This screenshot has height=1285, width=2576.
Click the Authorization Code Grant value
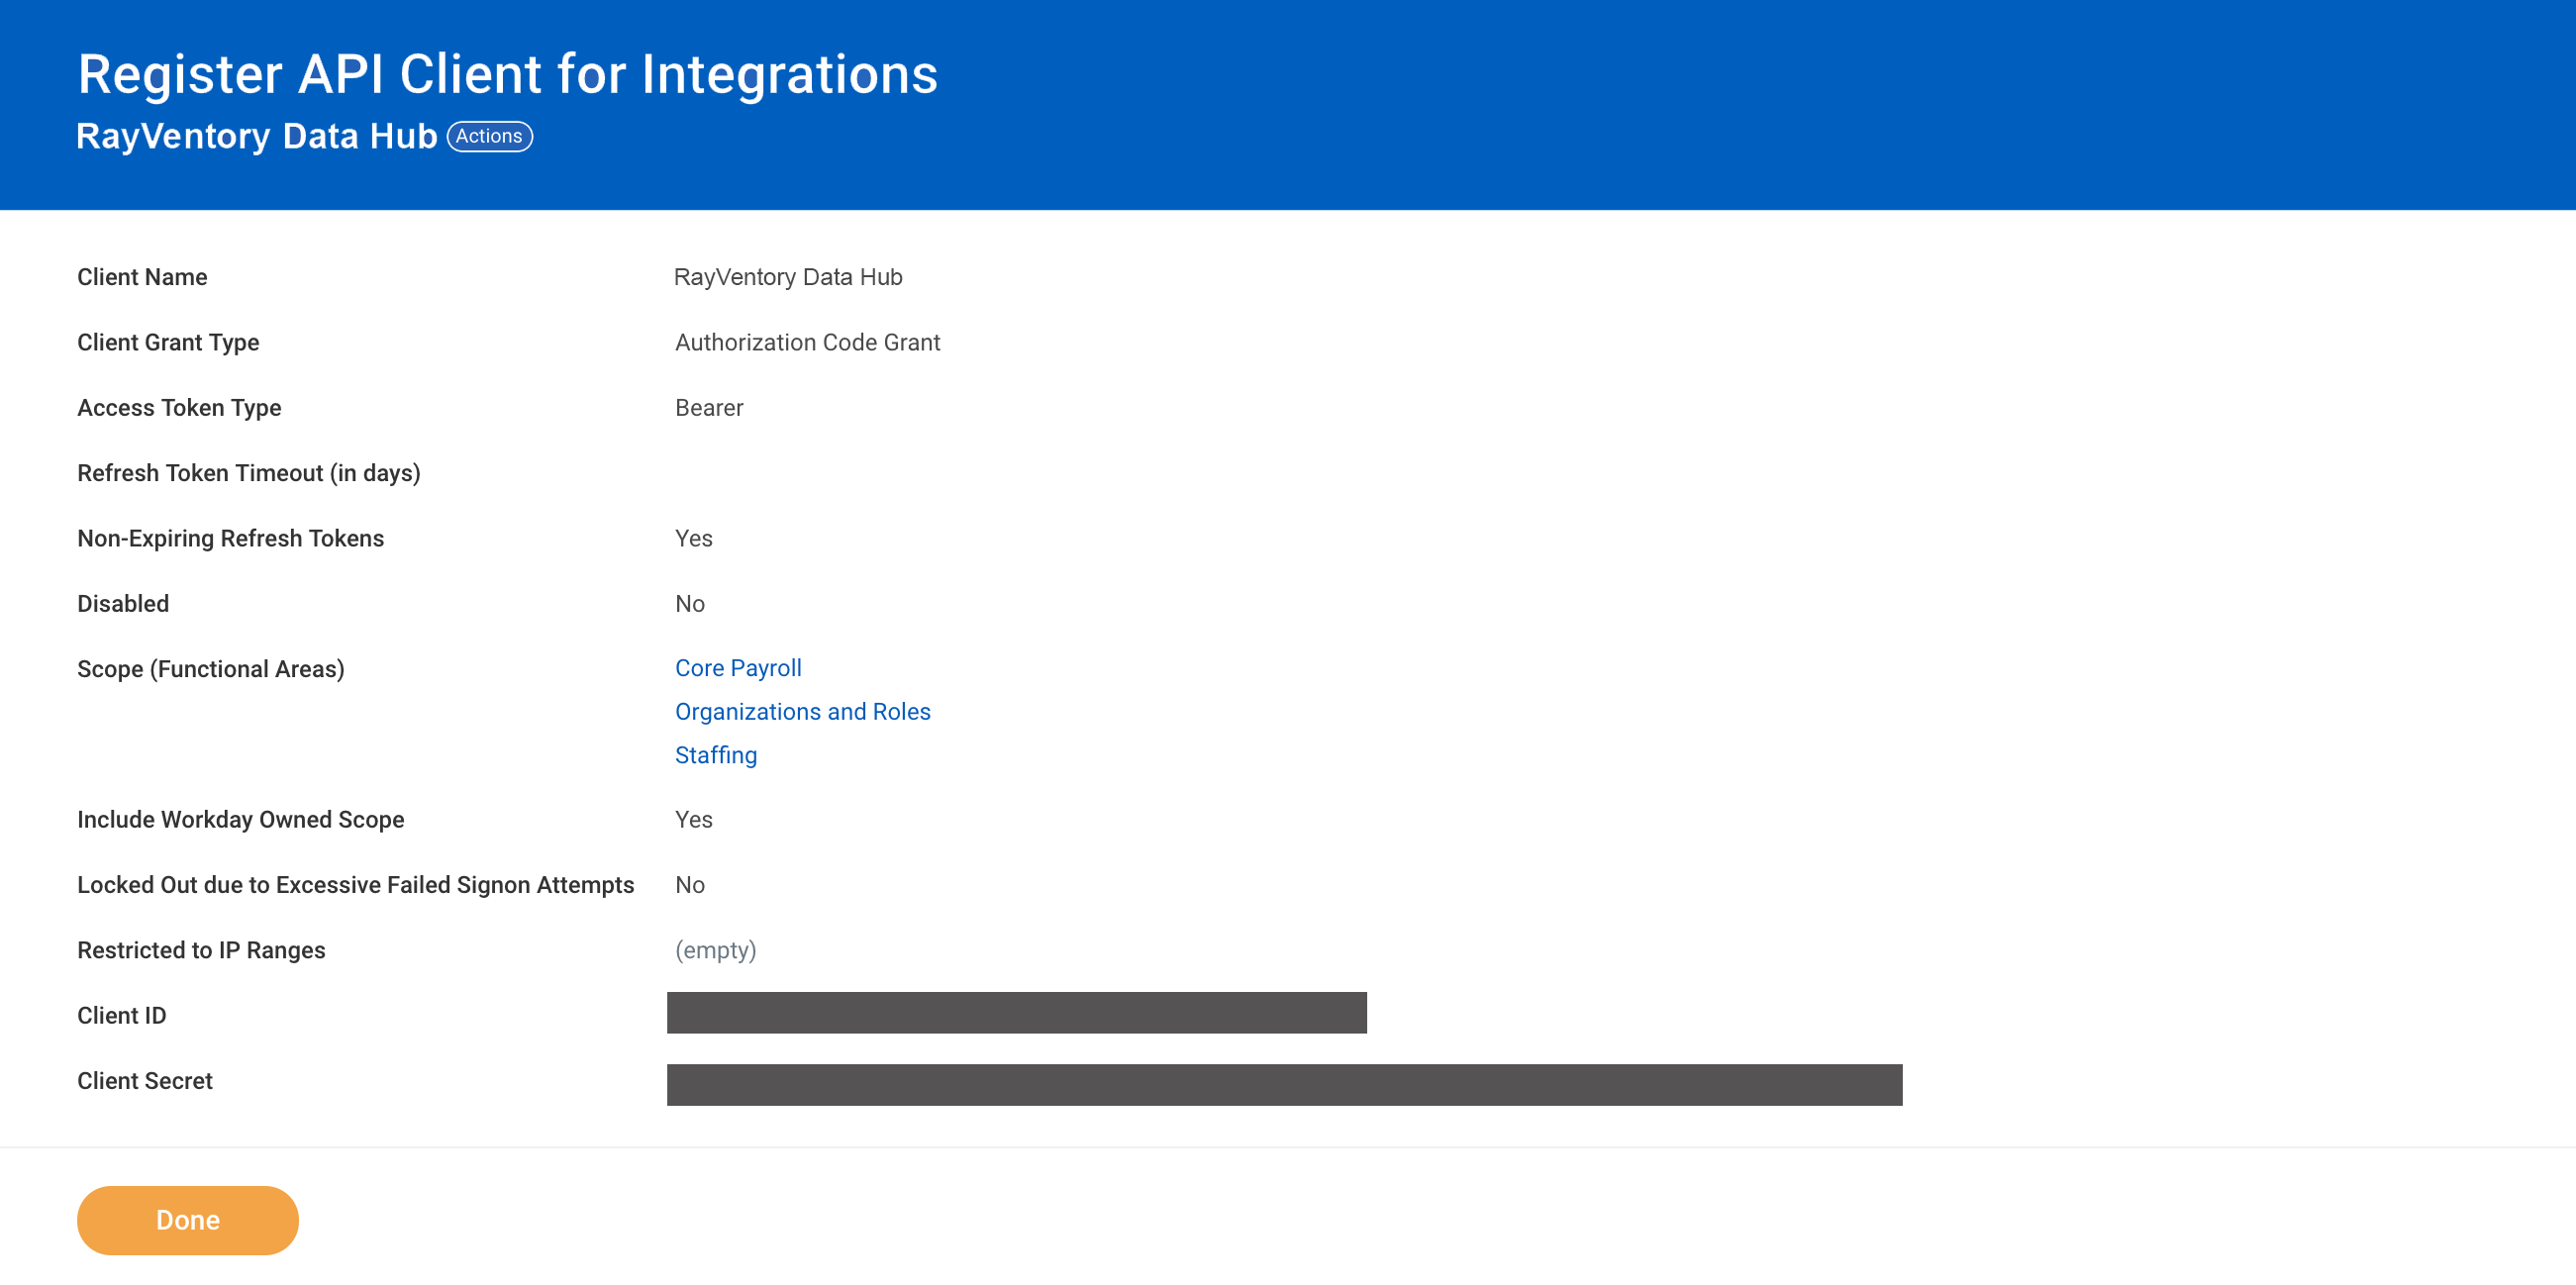(x=807, y=342)
